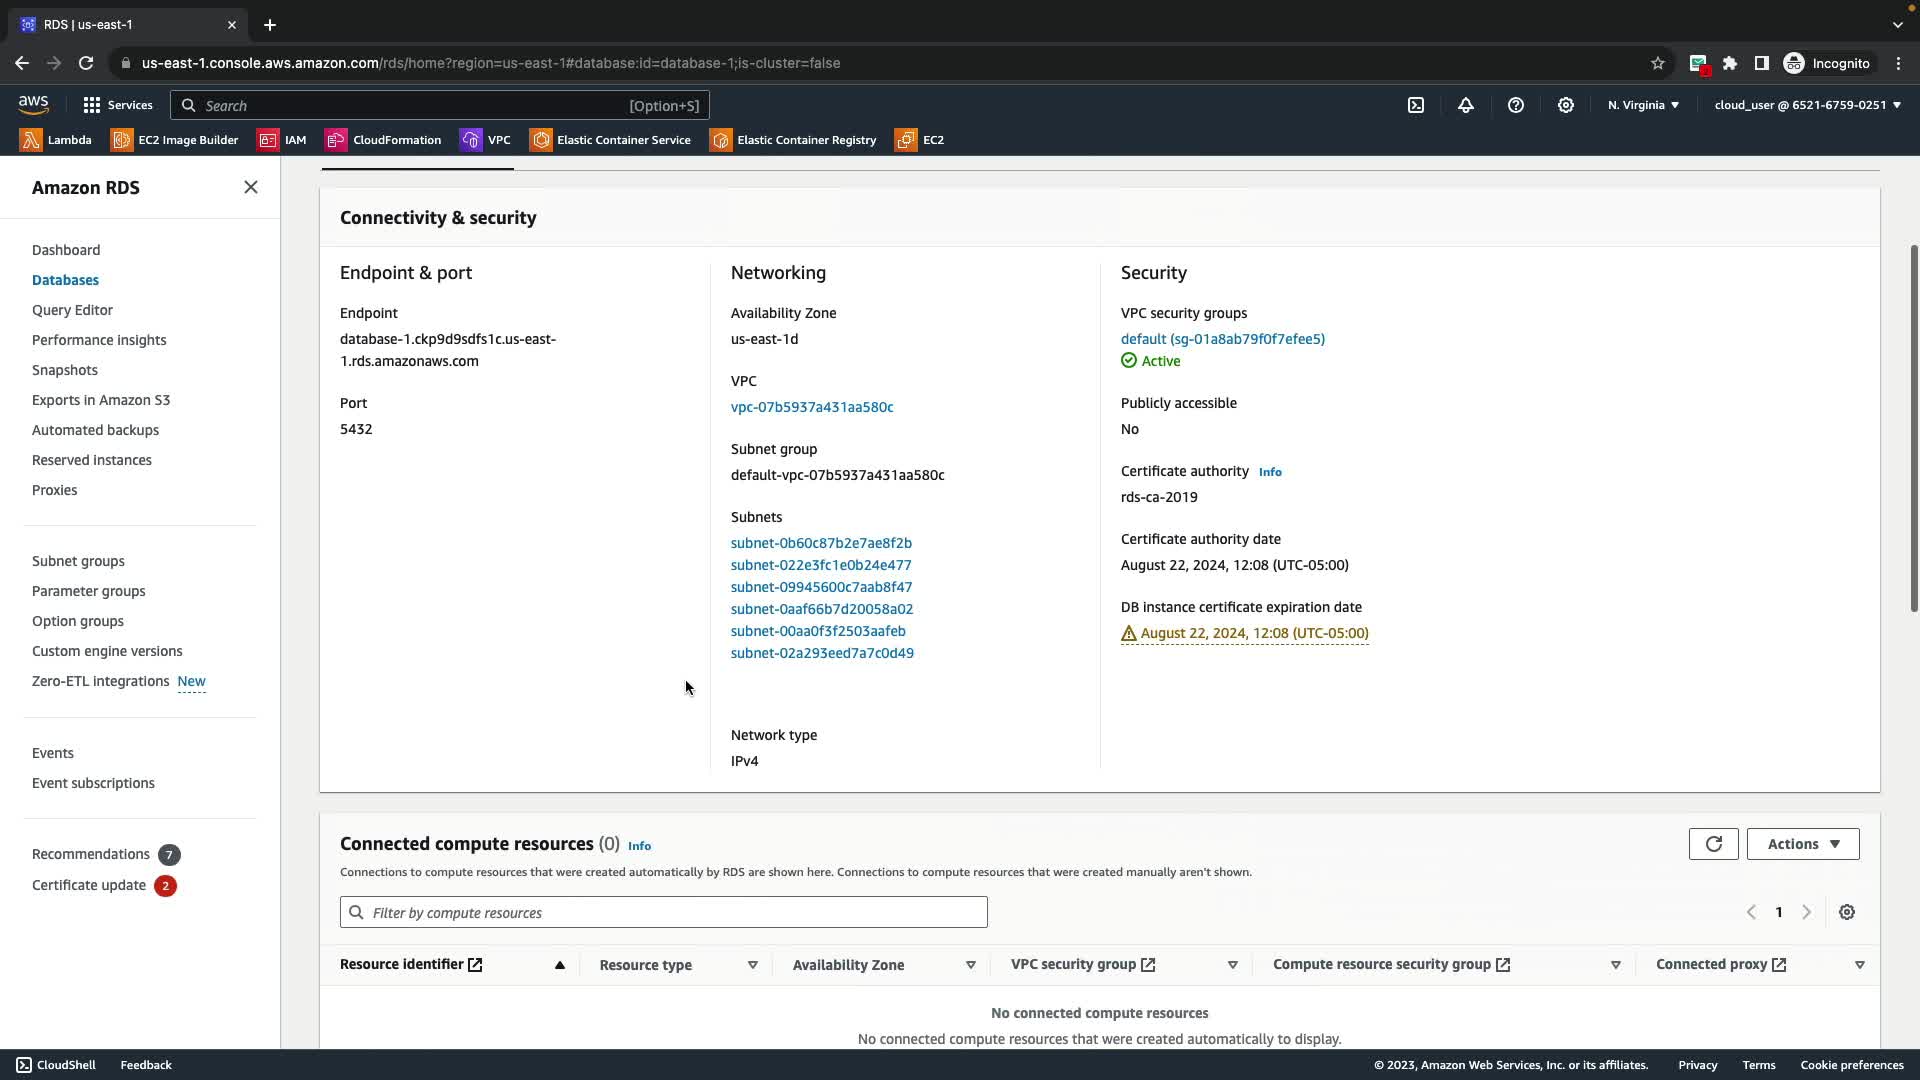Click the Filter by compute resources field

click(x=664, y=912)
